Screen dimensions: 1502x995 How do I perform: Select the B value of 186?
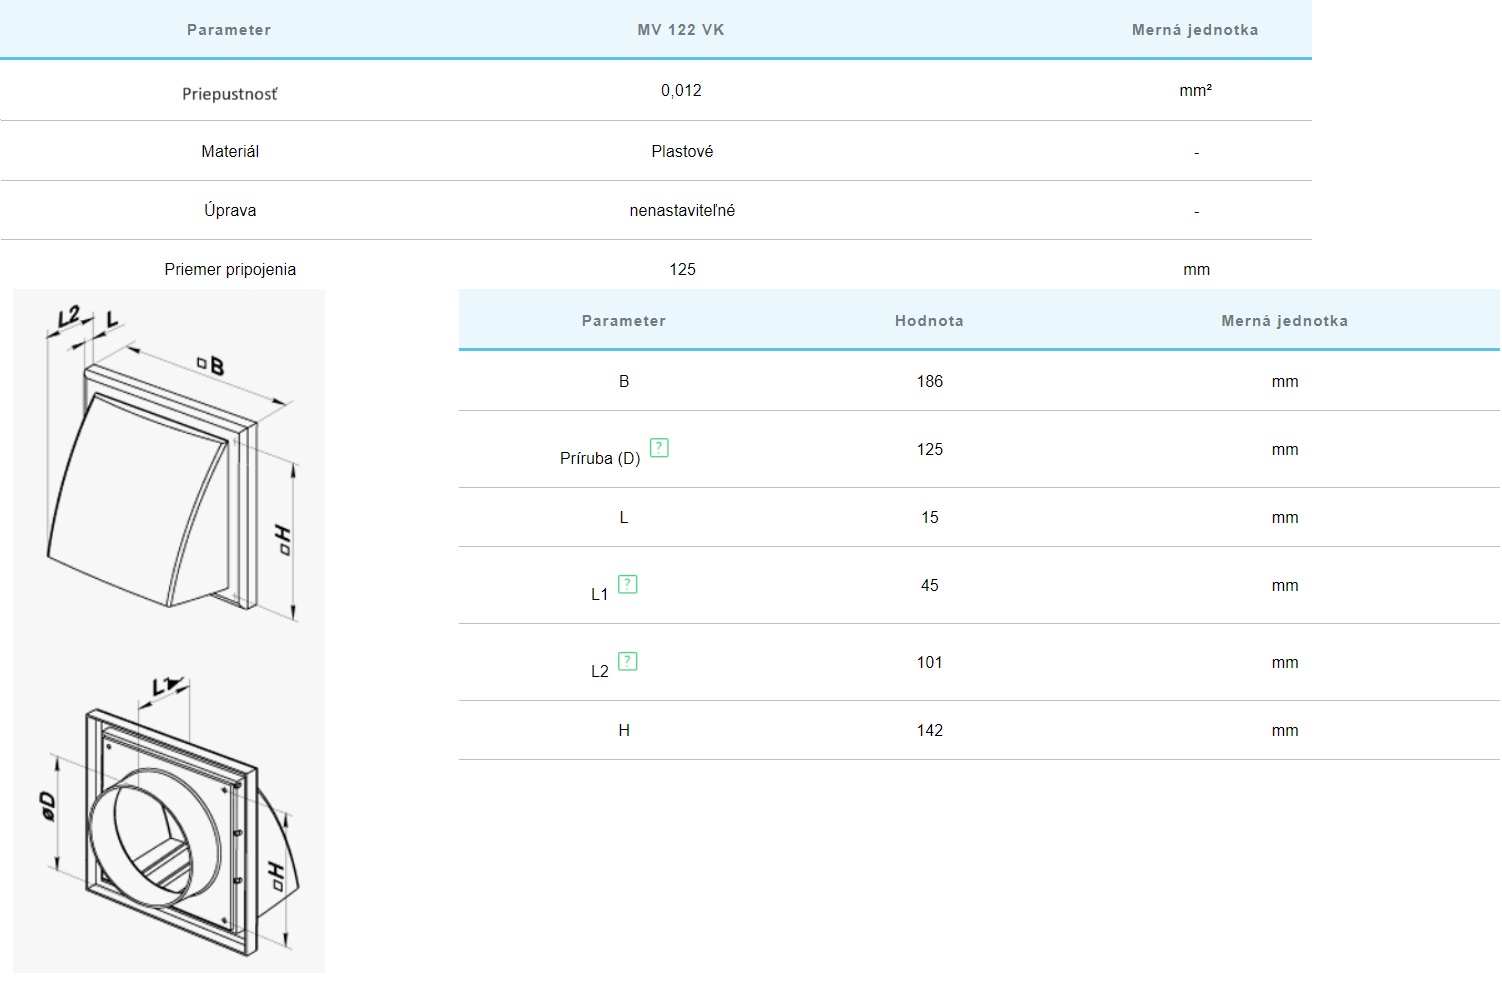(929, 382)
